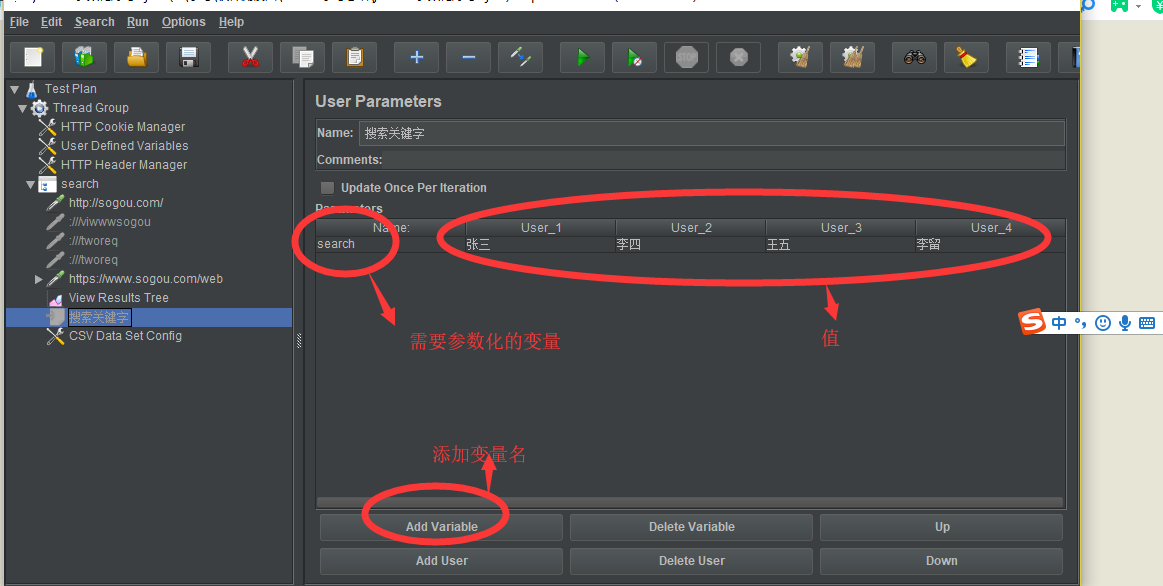Collapse the Thread Group tree node
This screenshot has height=586, width=1163.
pos(23,108)
